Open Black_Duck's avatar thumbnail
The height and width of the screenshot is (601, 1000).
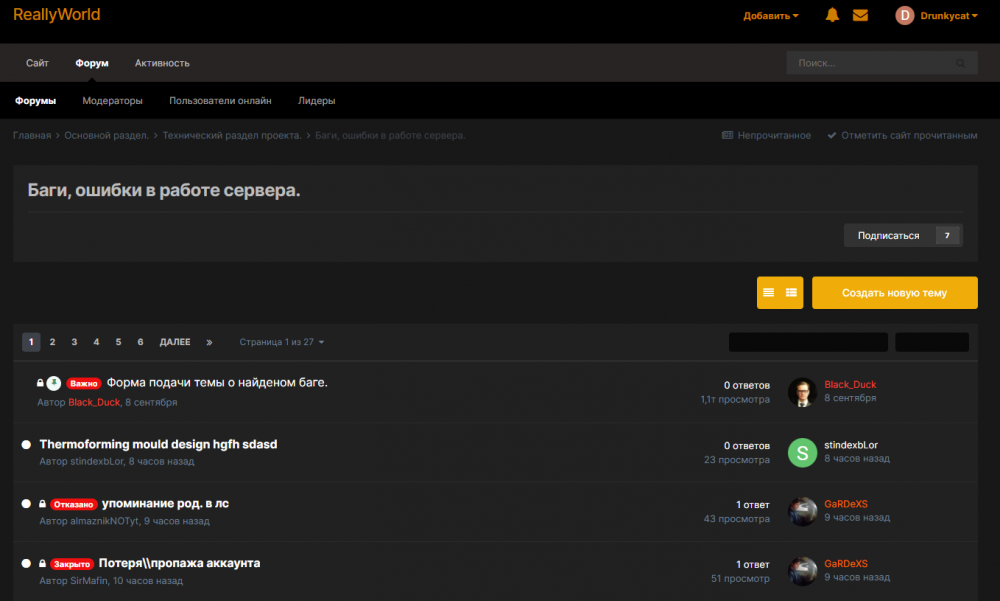(x=802, y=392)
